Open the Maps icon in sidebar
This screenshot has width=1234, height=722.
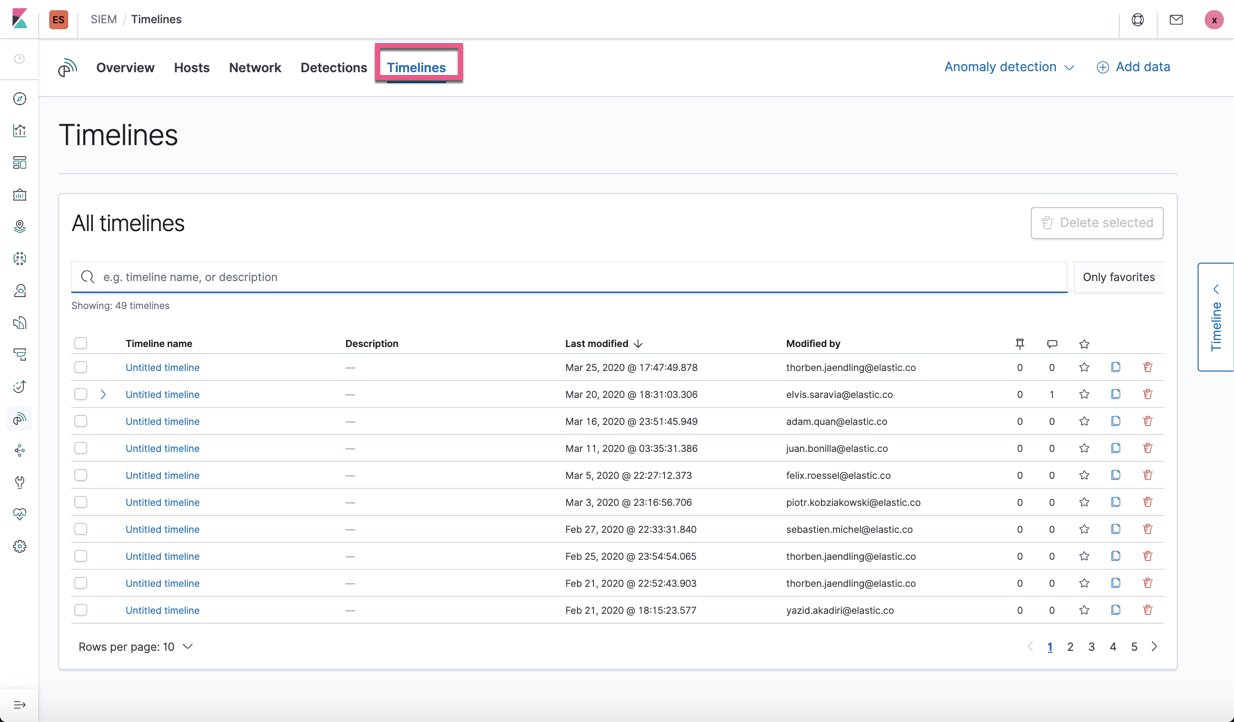tap(19, 227)
